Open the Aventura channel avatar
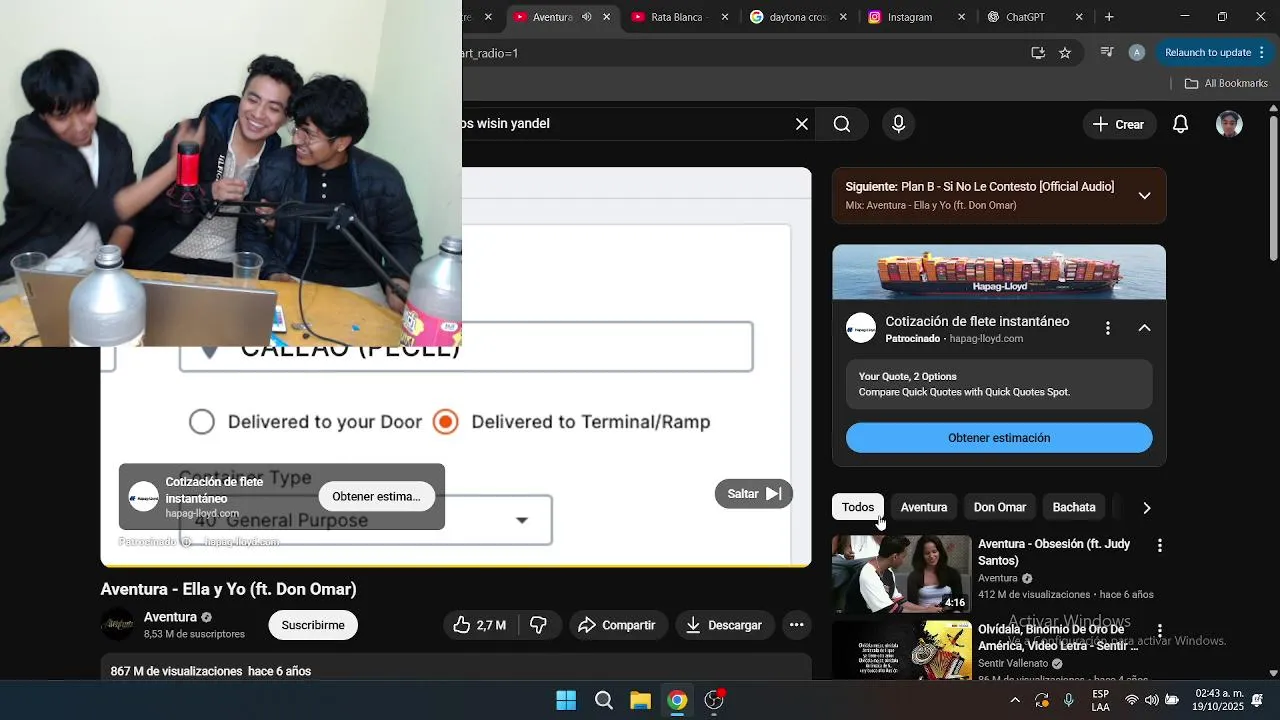The height and width of the screenshot is (720, 1280). click(118, 624)
